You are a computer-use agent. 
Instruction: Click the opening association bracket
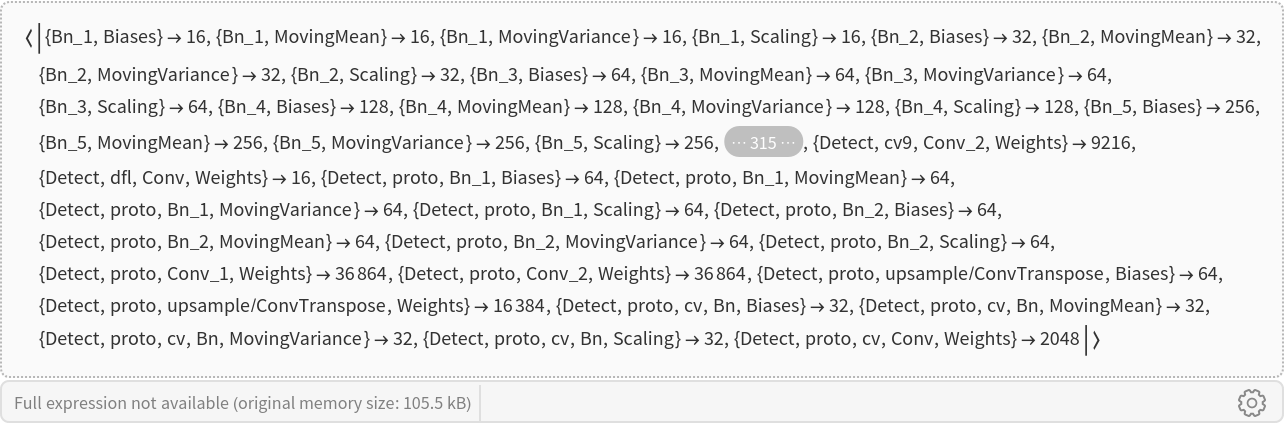click(x=29, y=38)
